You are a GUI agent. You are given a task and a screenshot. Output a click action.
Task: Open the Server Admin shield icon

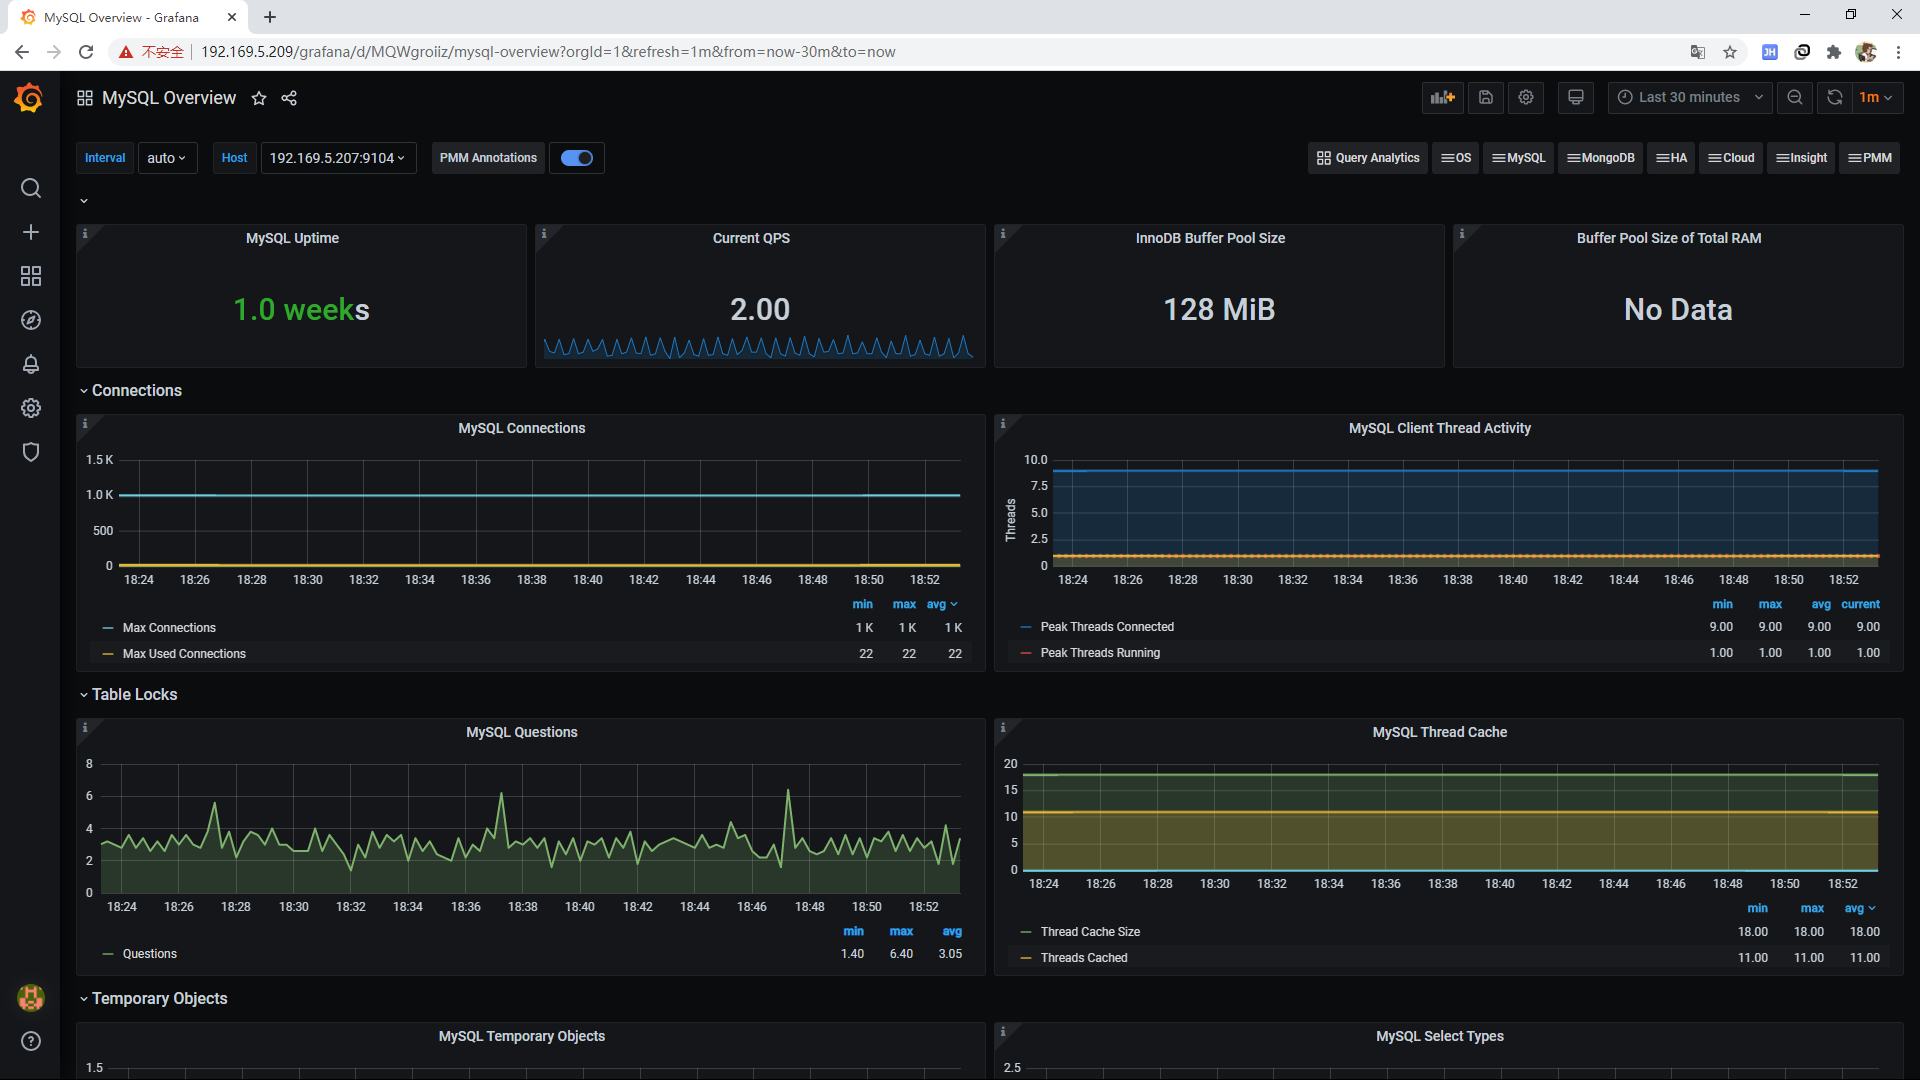tap(31, 452)
